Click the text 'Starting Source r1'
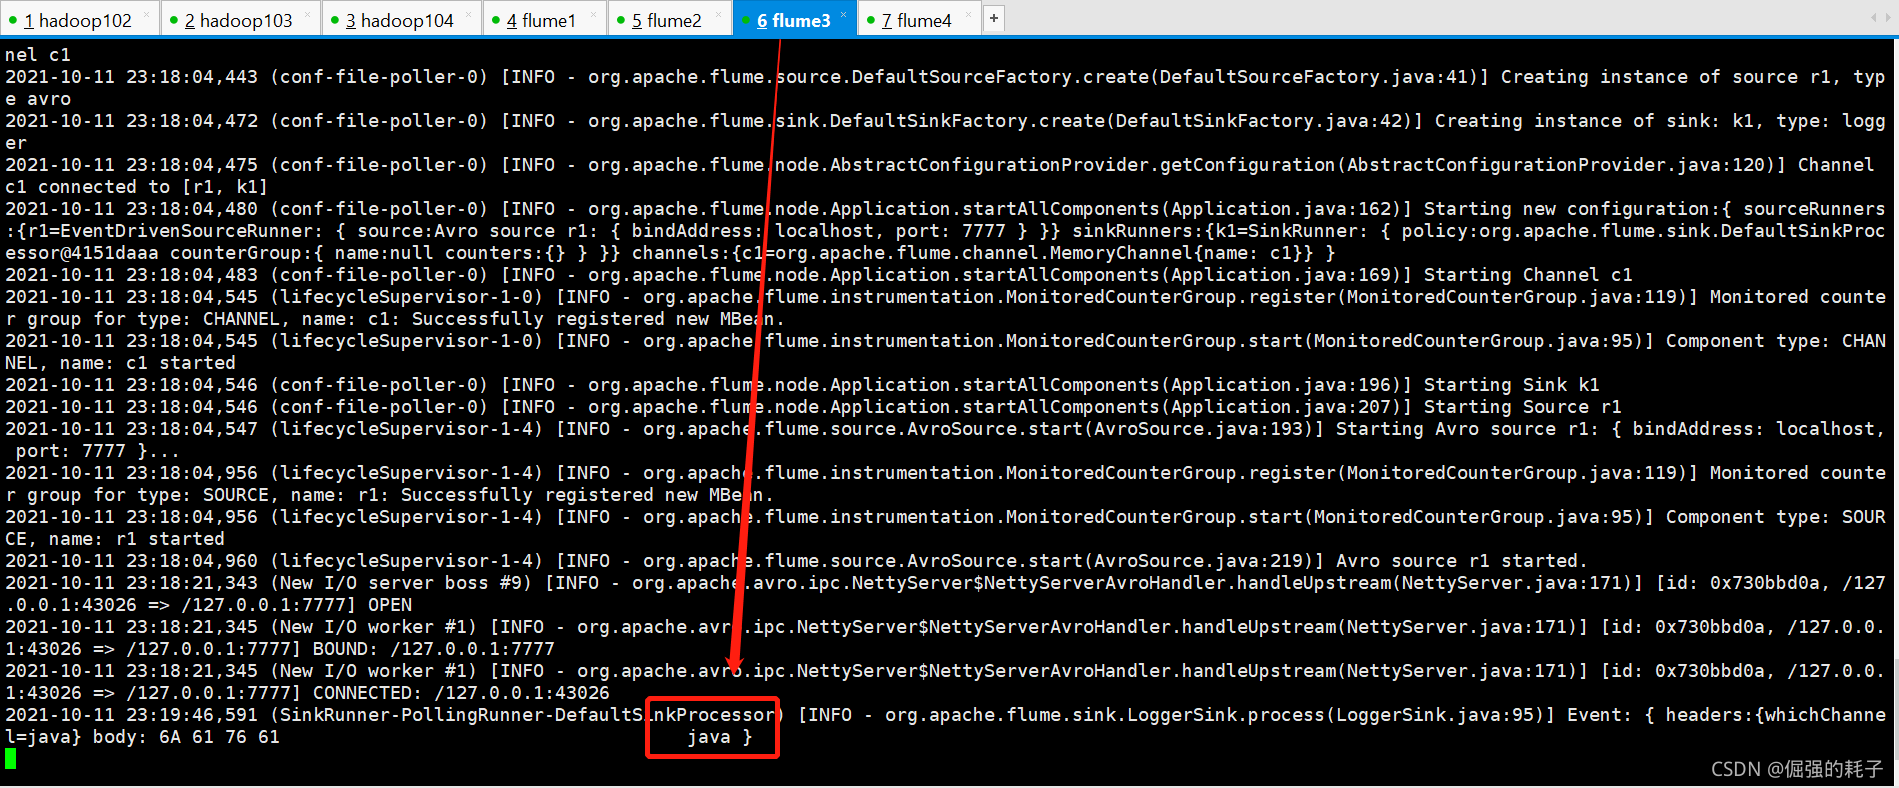Screen dimensions: 1899x788 pos(1523,407)
